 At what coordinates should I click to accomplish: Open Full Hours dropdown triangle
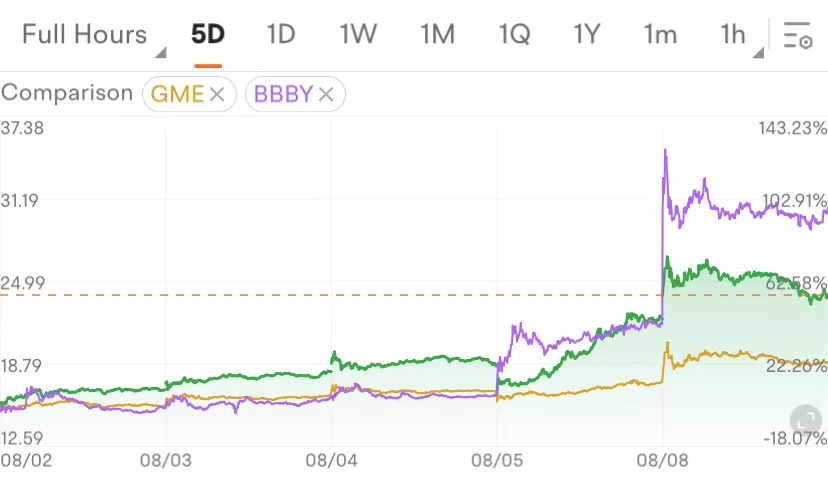coord(161,52)
